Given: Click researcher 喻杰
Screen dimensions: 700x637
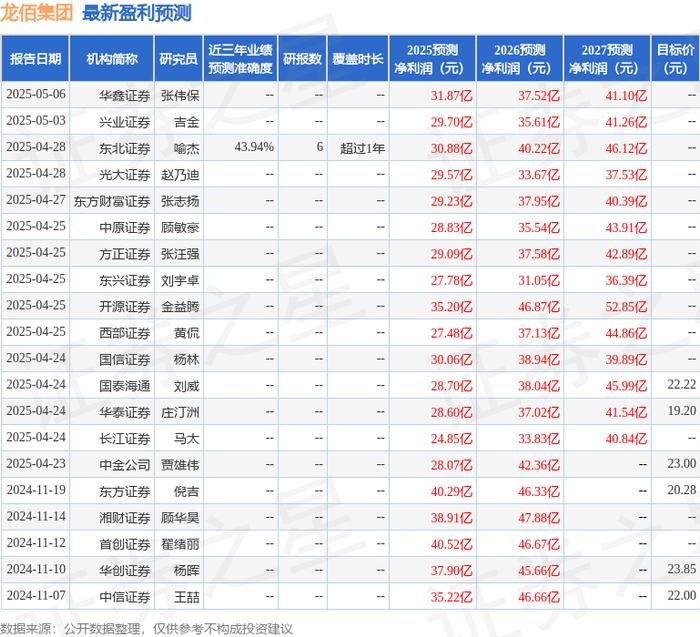Looking at the screenshot, I should [187, 148].
